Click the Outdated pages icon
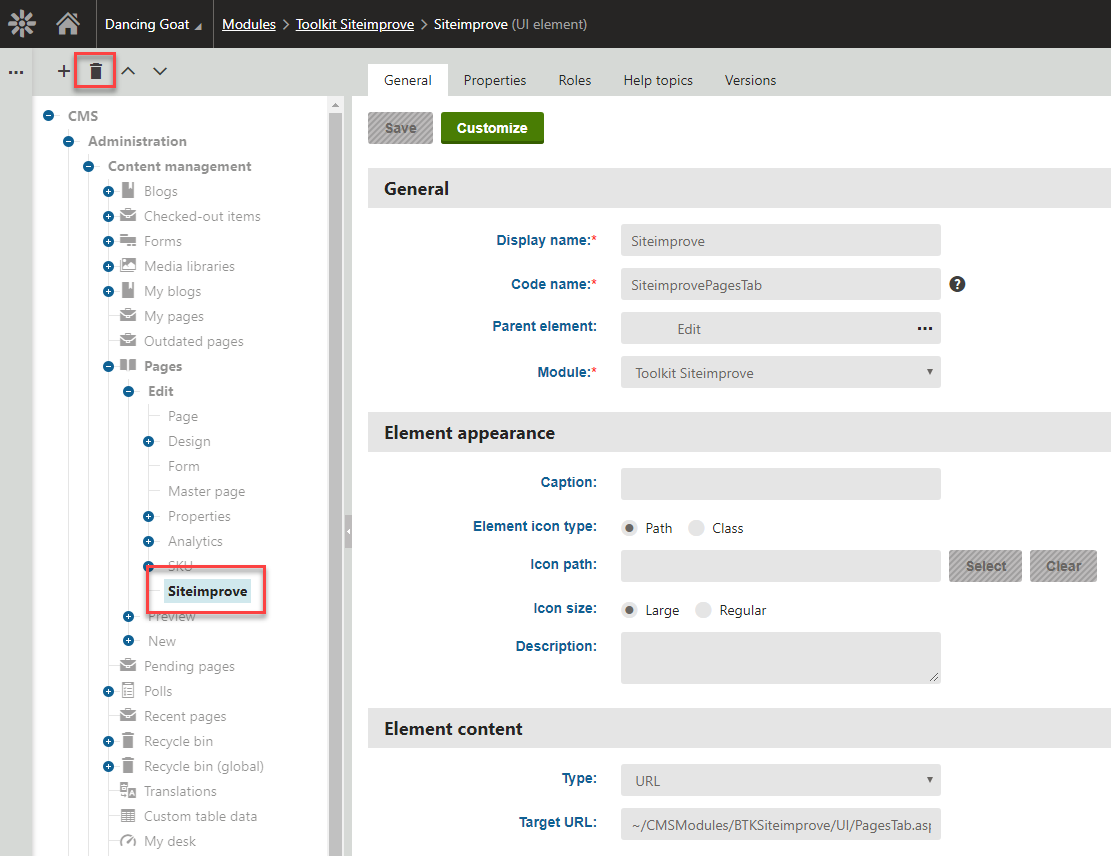 click(128, 340)
